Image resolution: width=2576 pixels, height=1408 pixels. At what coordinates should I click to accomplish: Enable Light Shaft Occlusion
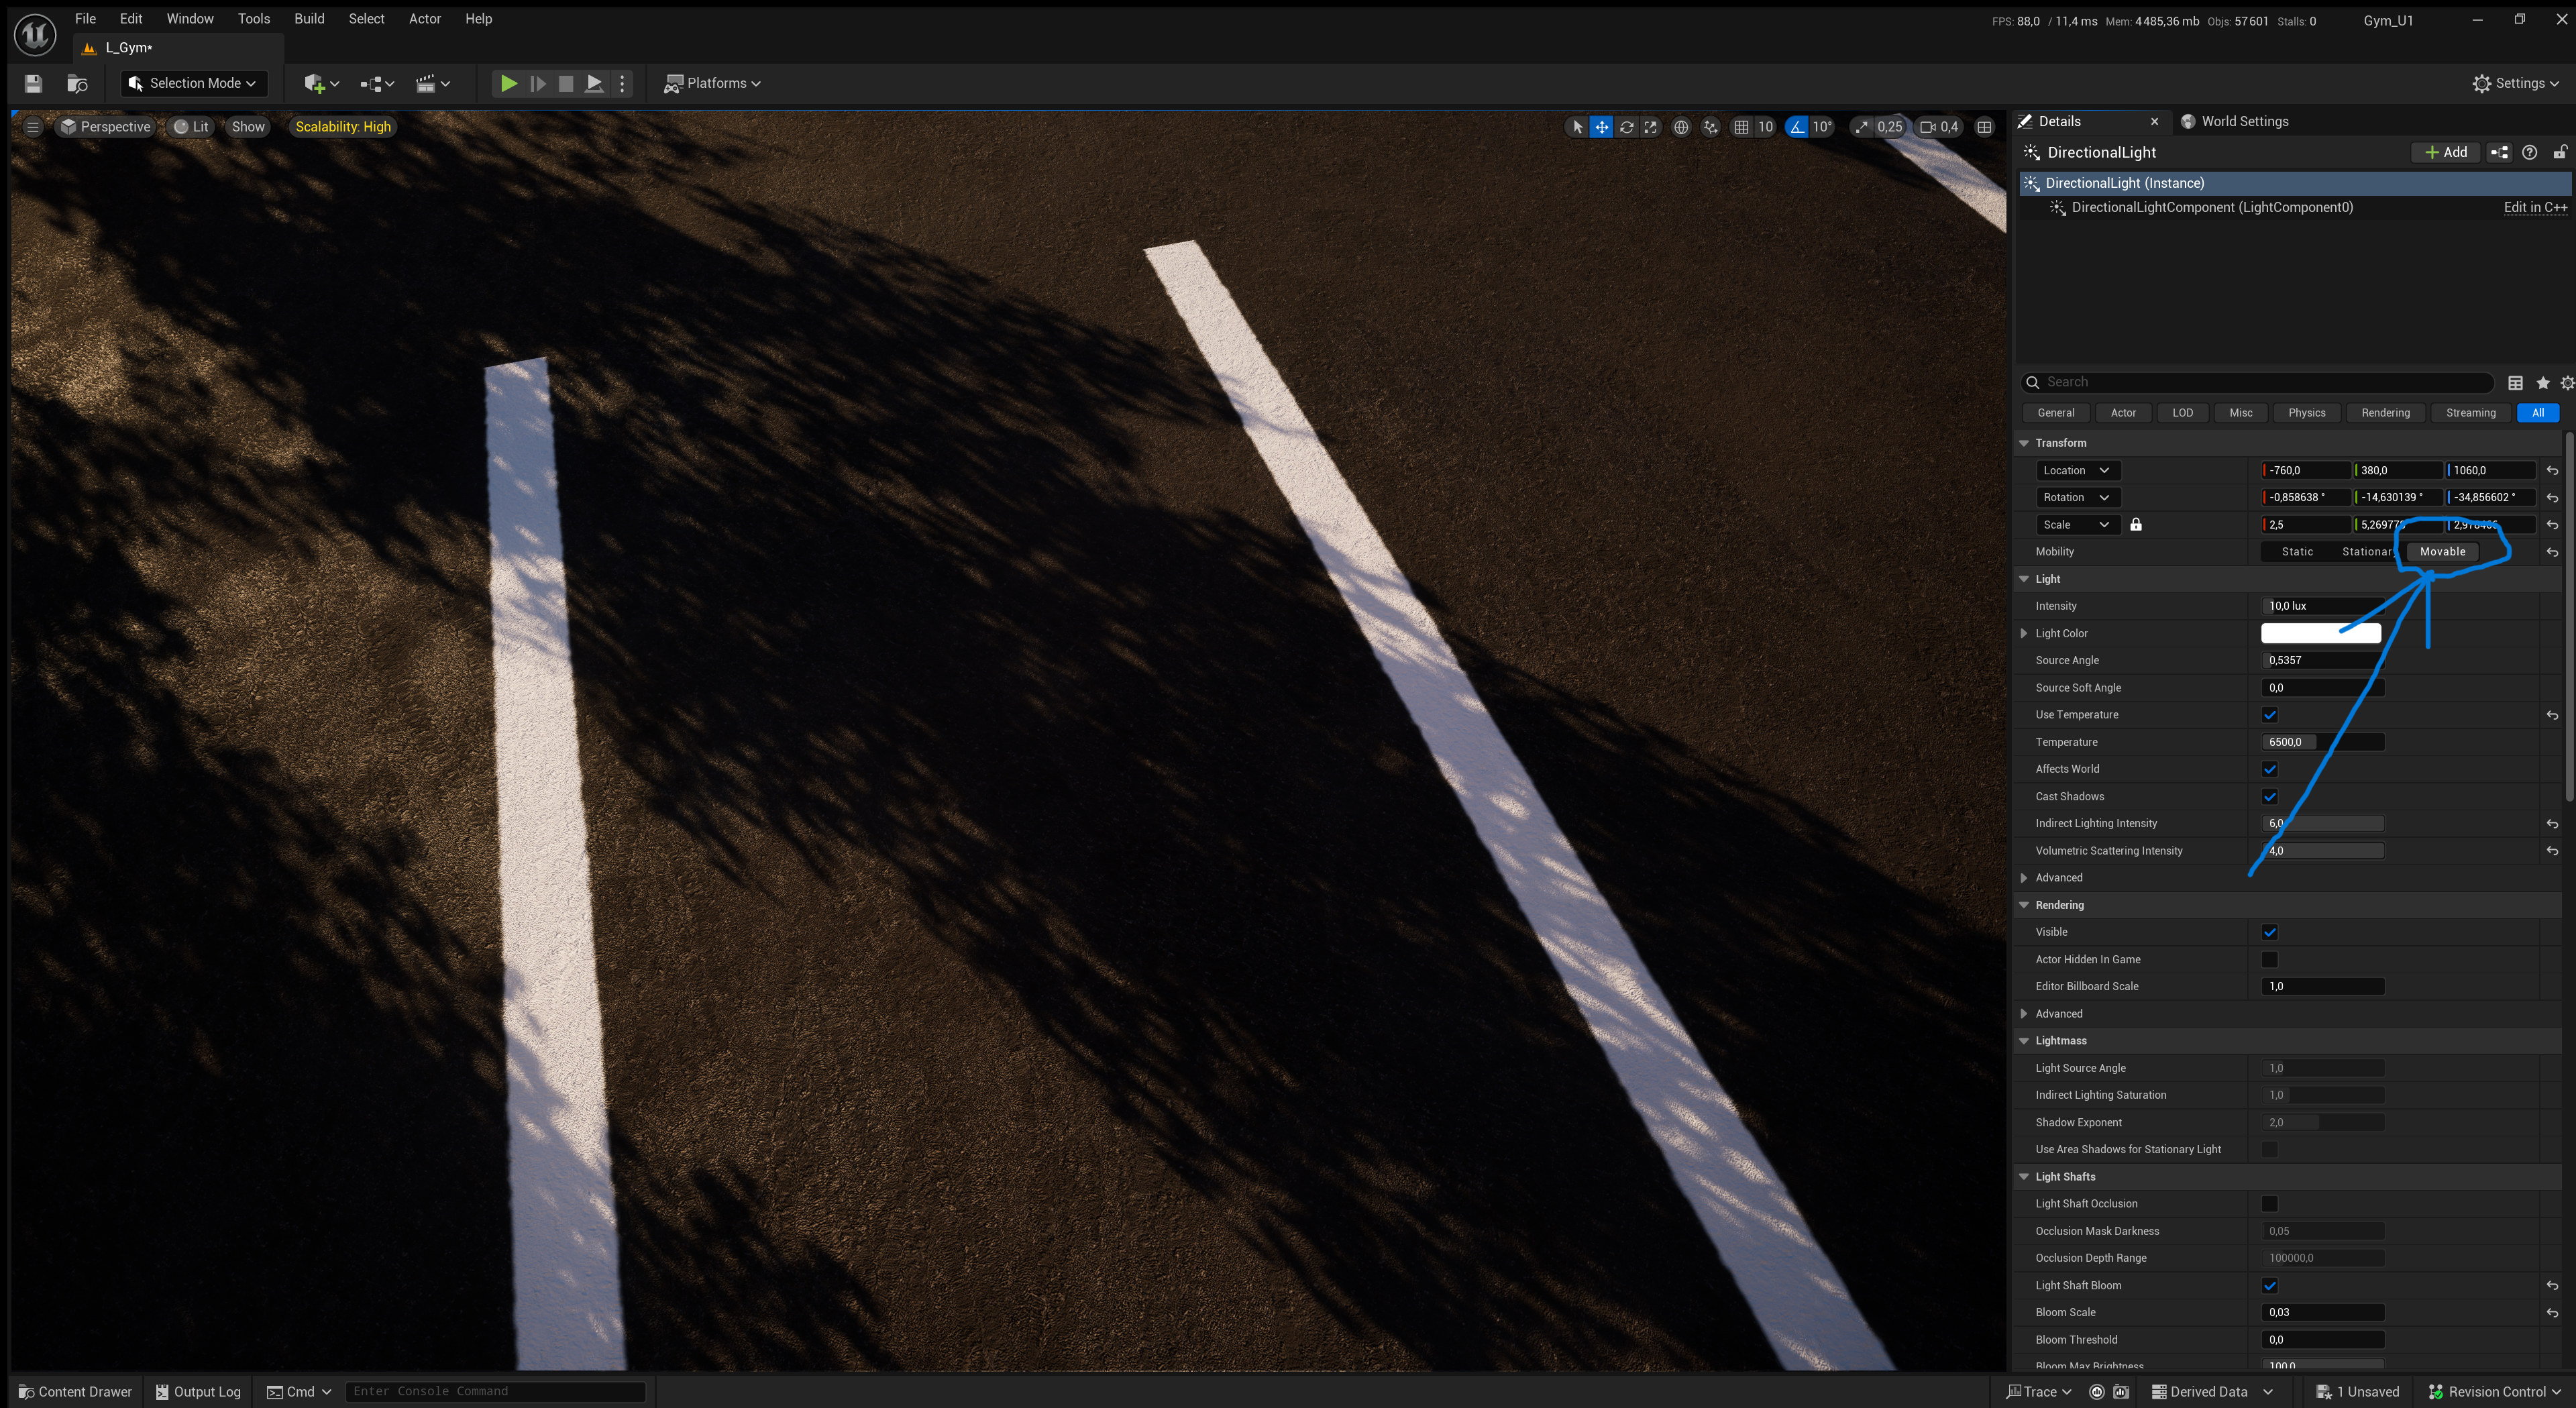pos(2270,1203)
